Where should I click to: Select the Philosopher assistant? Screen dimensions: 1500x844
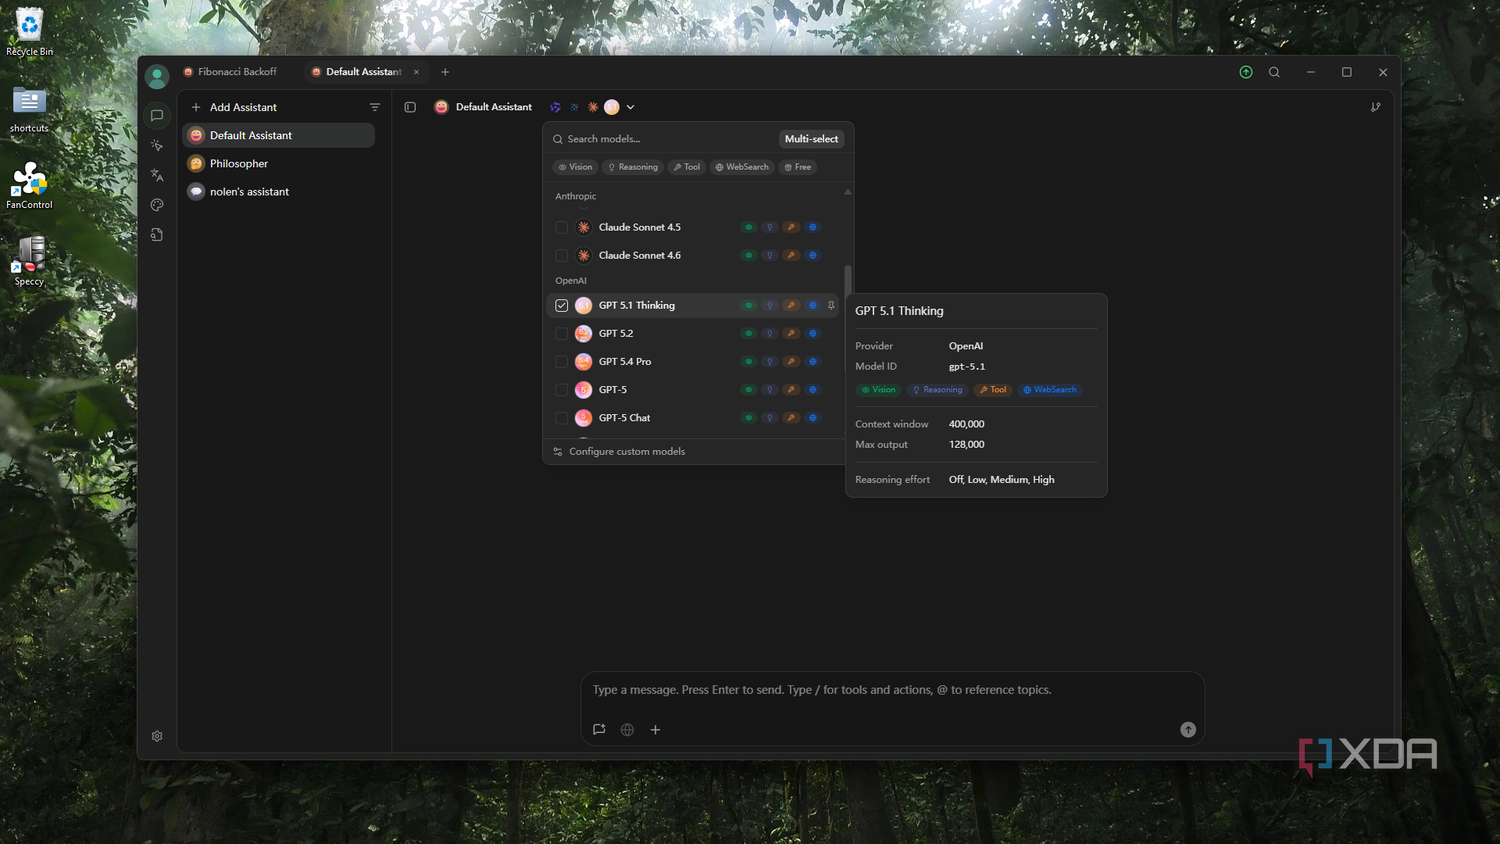[278, 163]
